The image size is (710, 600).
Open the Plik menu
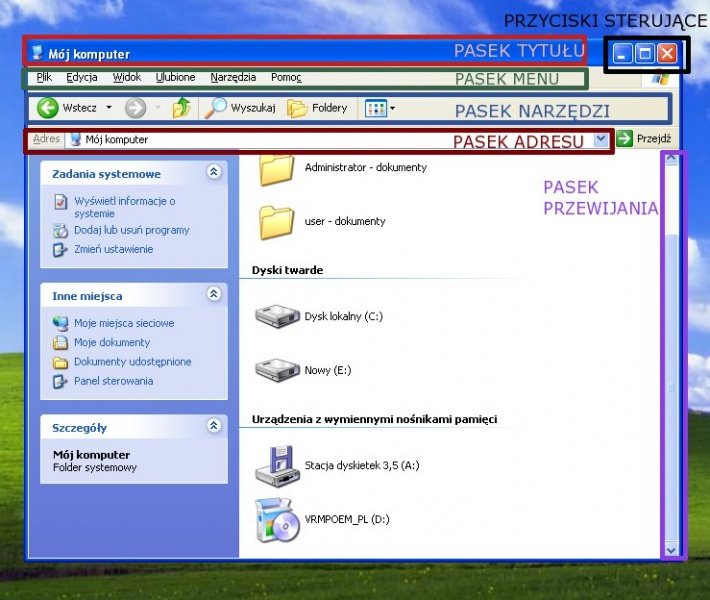pyautogui.click(x=44, y=77)
